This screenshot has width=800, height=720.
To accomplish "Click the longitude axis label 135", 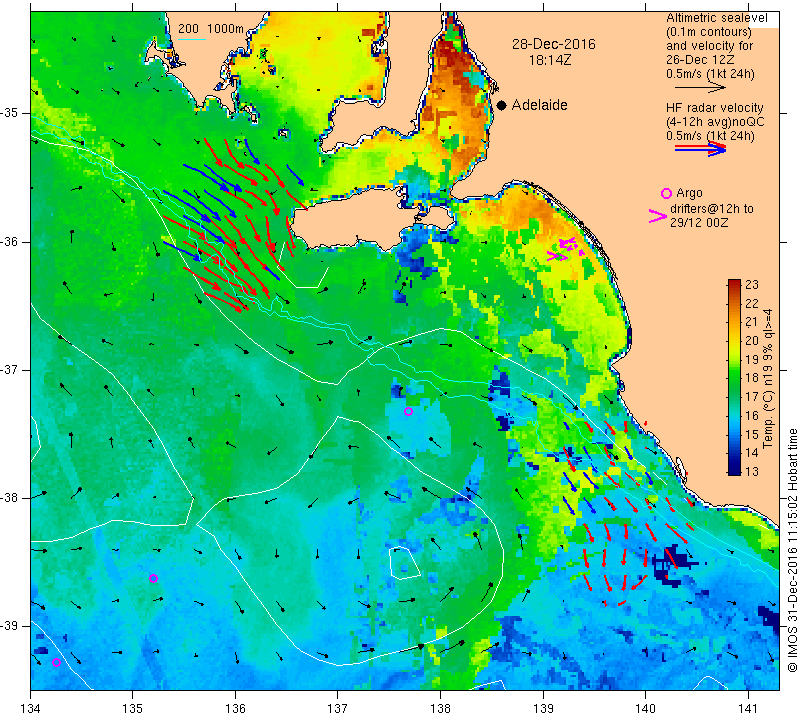I will [x=133, y=708].
